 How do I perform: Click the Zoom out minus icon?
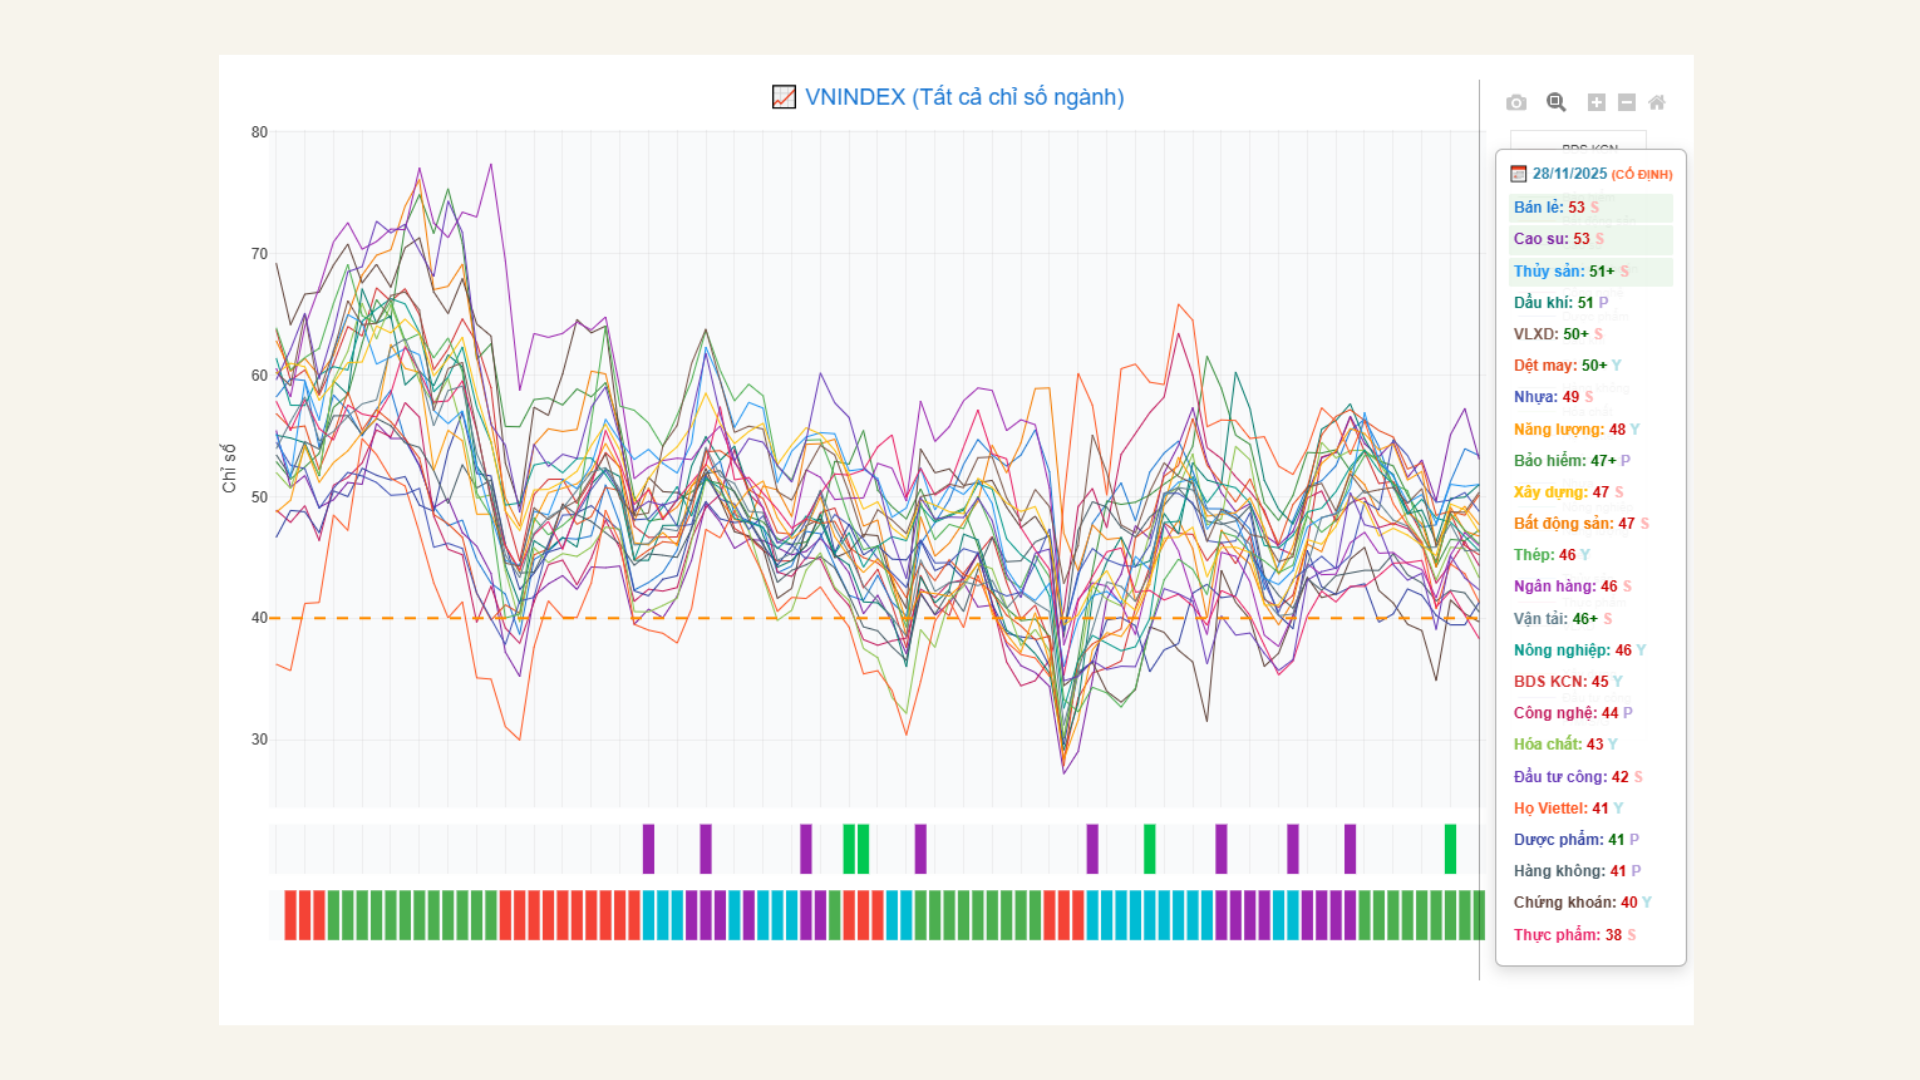tap(1627, 102)
